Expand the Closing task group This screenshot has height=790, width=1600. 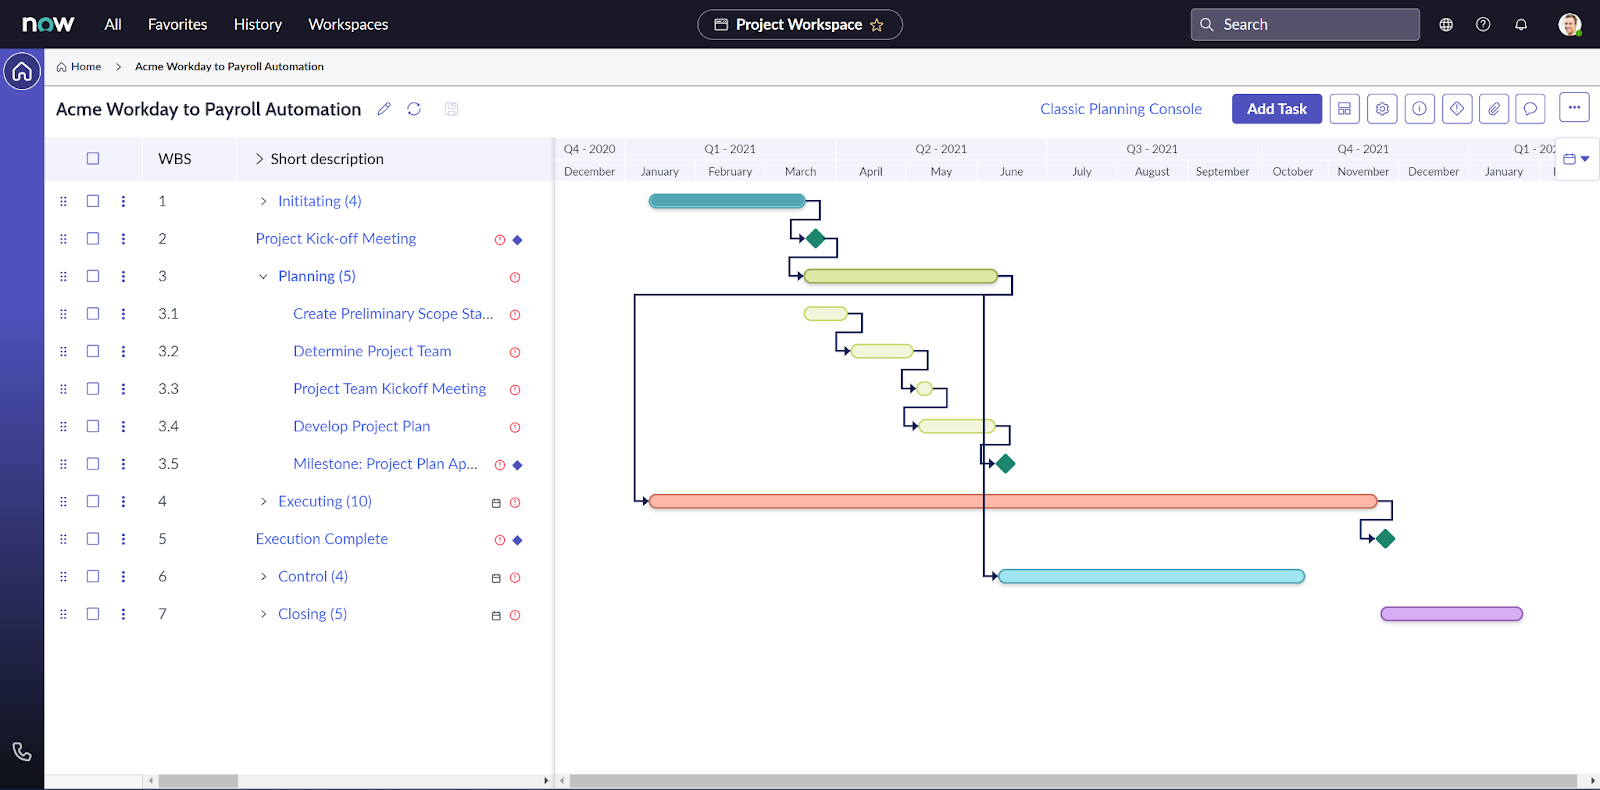point(263,614)
